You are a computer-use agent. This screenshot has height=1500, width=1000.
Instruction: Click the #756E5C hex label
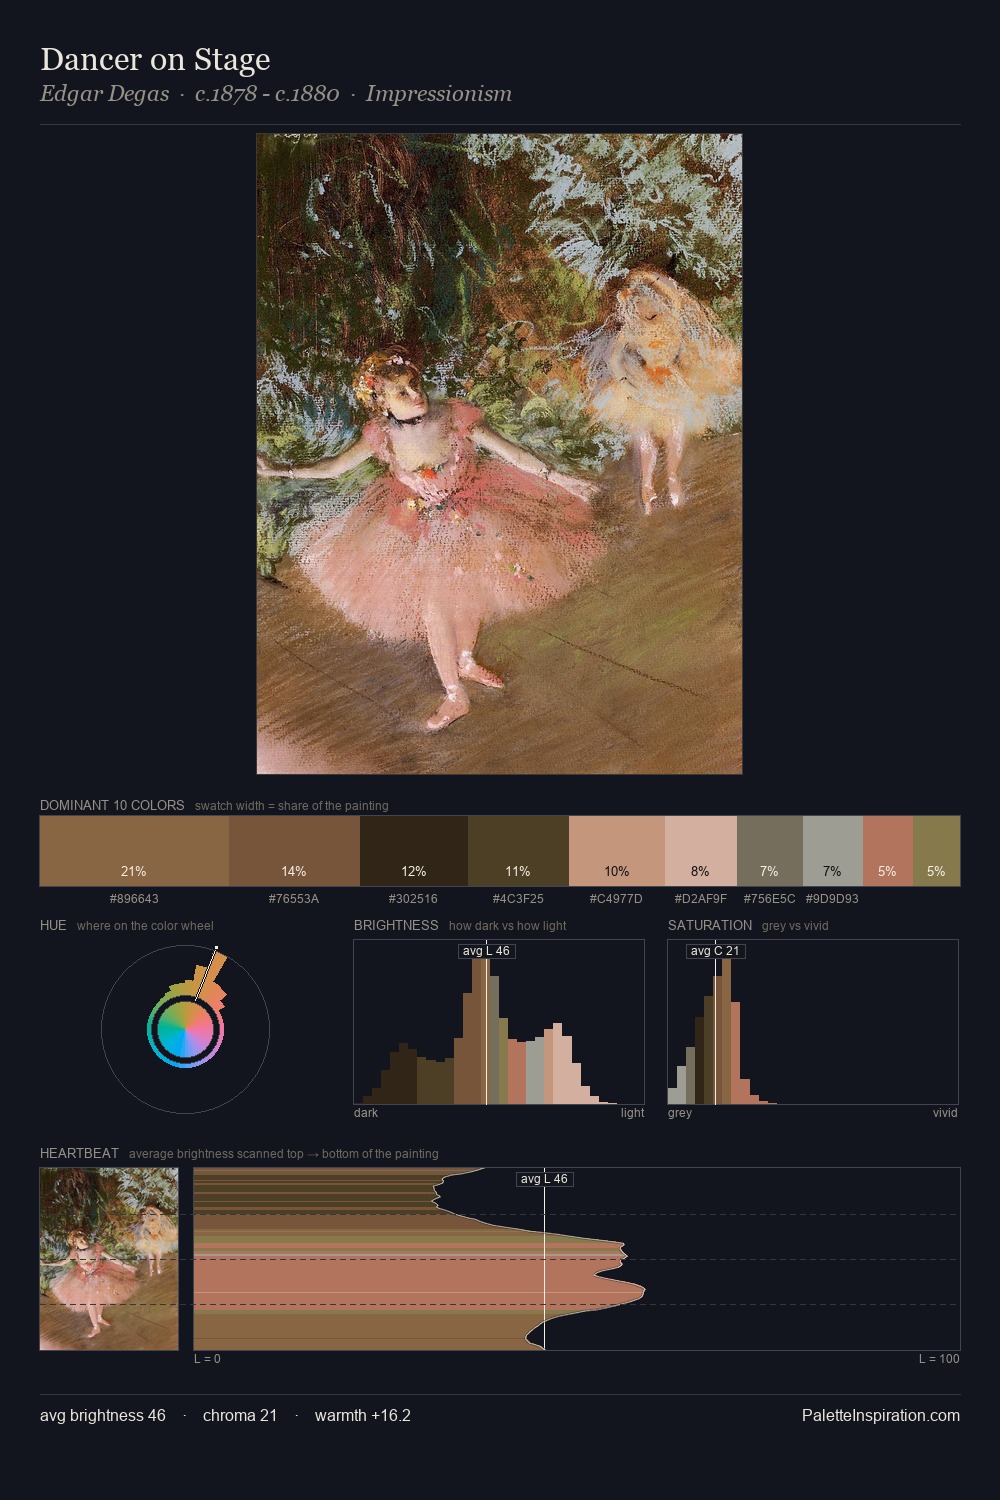coord(770,899)
